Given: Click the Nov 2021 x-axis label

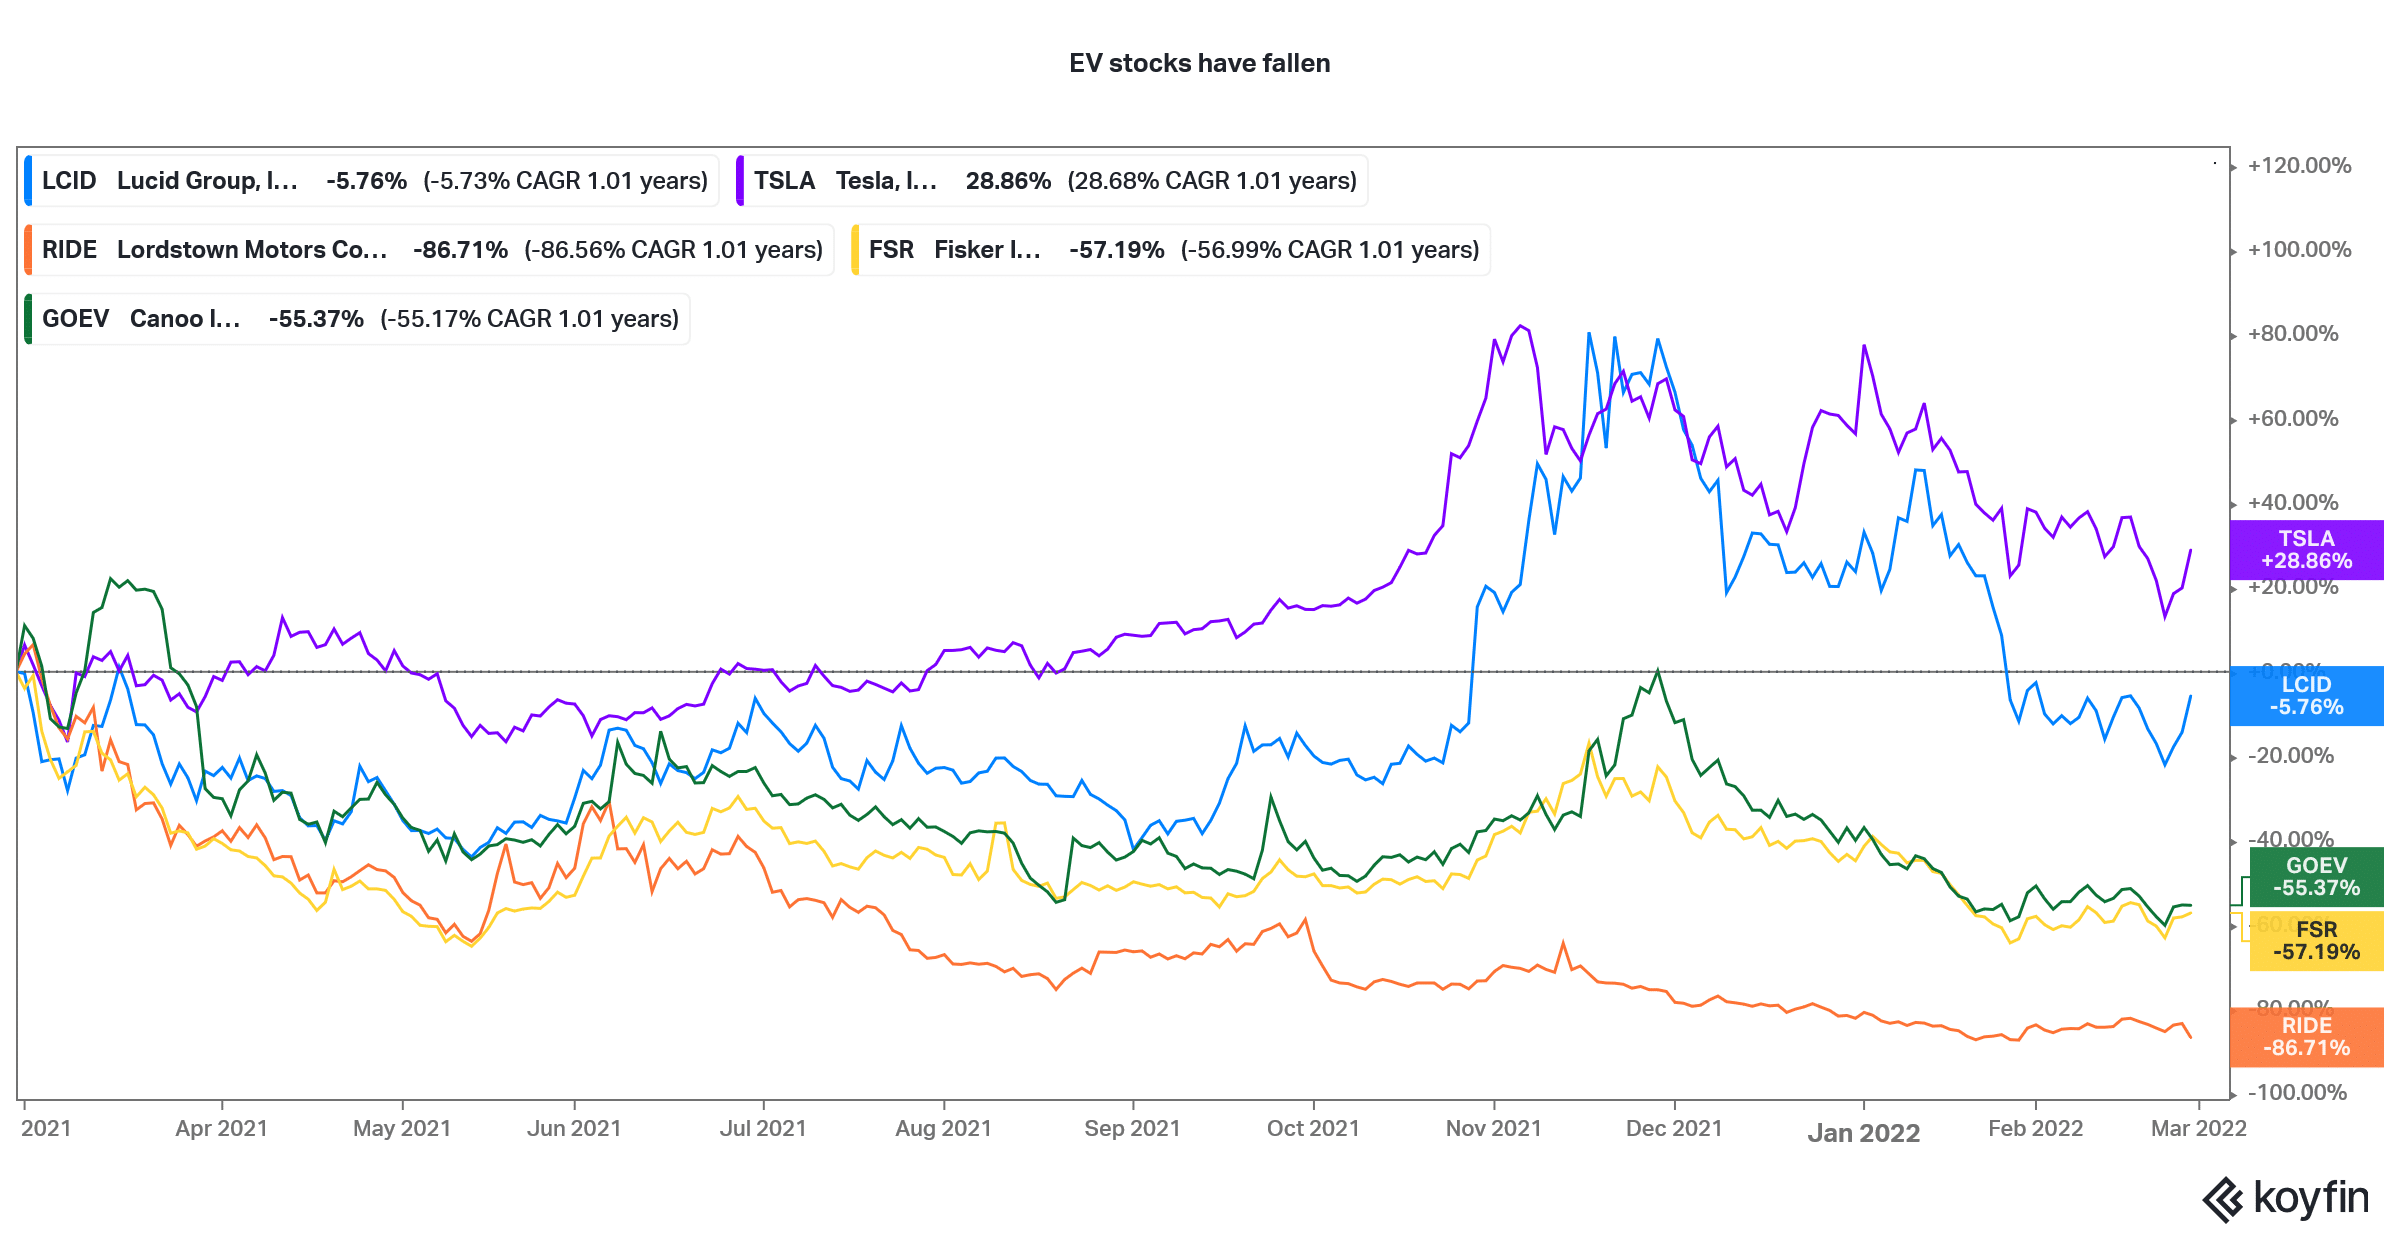Looking at the screenshot, I should coord(1493,1129).
